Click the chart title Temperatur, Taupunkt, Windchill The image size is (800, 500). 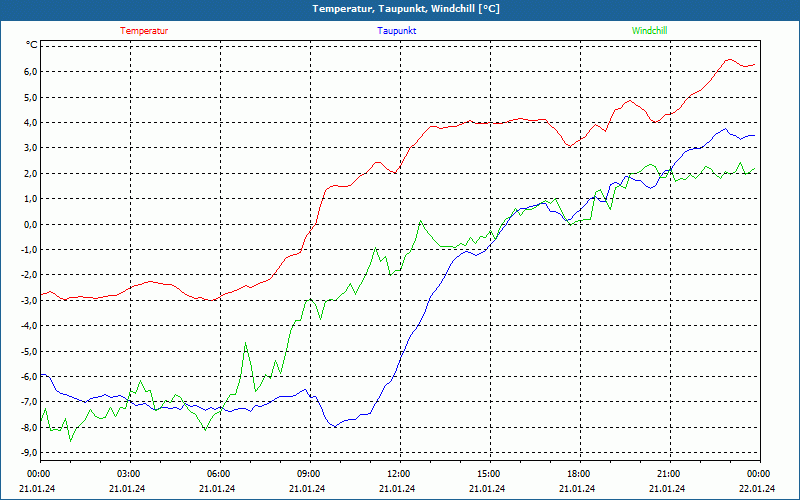pos(406,9)
